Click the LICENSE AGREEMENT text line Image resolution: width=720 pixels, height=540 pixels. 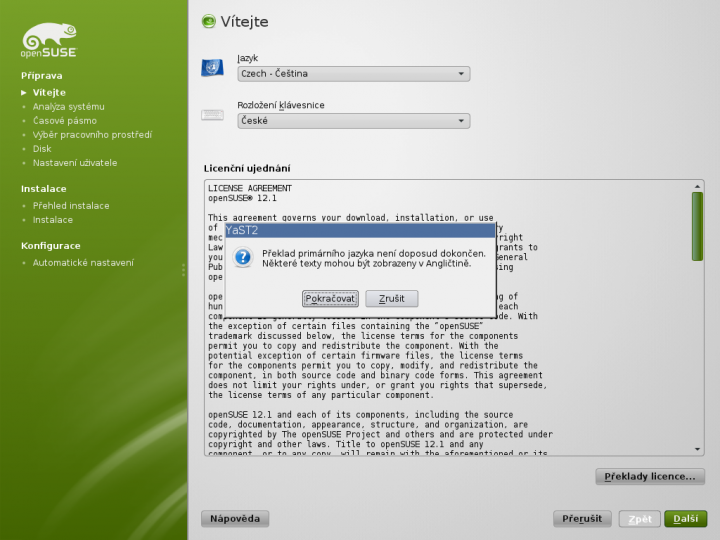click(x=249, y=188)
